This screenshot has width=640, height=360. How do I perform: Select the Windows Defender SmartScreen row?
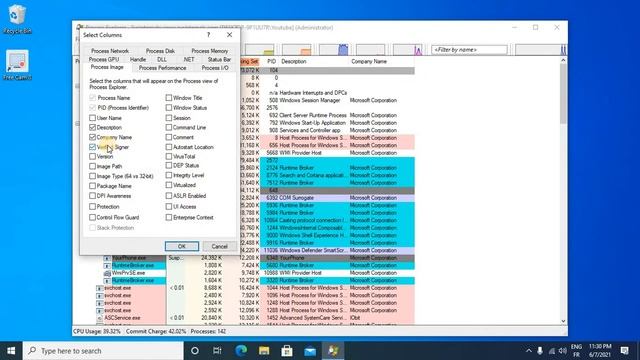click(x=337, y=251)
